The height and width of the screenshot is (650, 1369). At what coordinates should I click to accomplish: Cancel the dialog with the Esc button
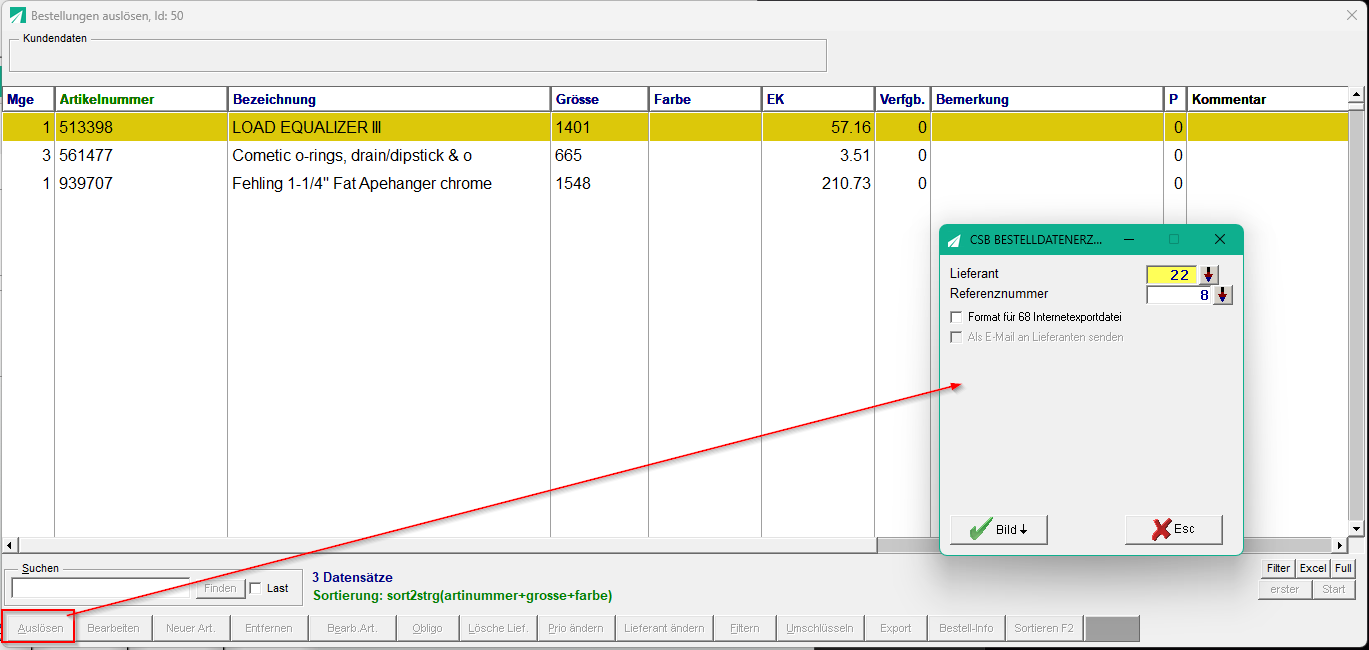(x=1174, y=529)
